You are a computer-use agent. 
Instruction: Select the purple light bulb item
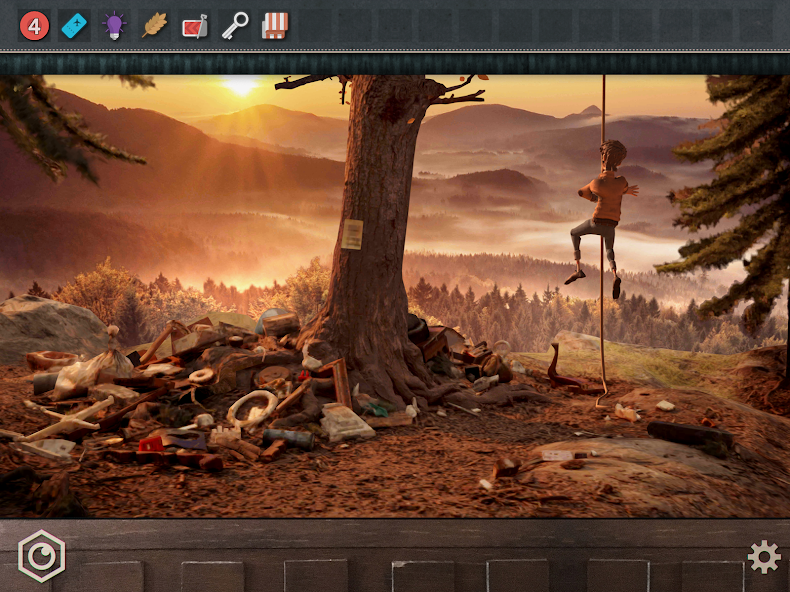(115, 26)
